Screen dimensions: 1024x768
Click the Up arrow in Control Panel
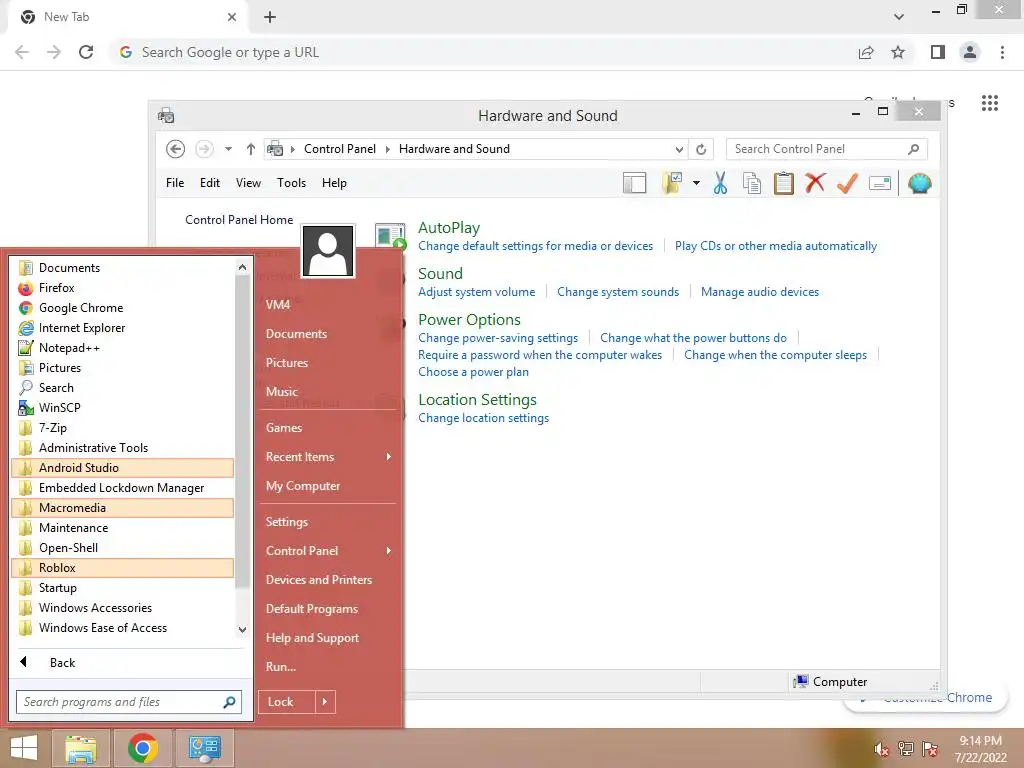click(251, 149)
